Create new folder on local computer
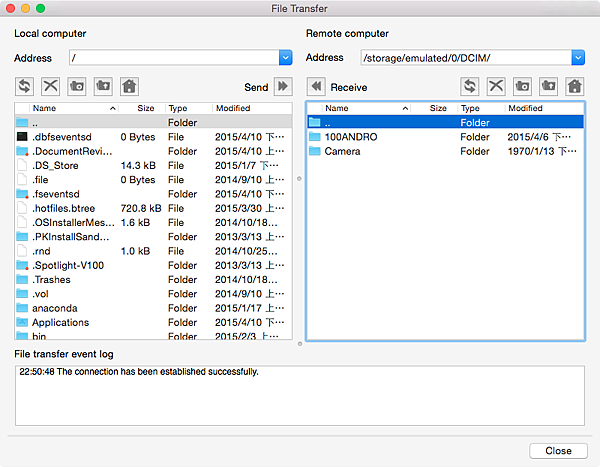Image resolution: width=600 pixels, height=467 pixels. [76, 87]
